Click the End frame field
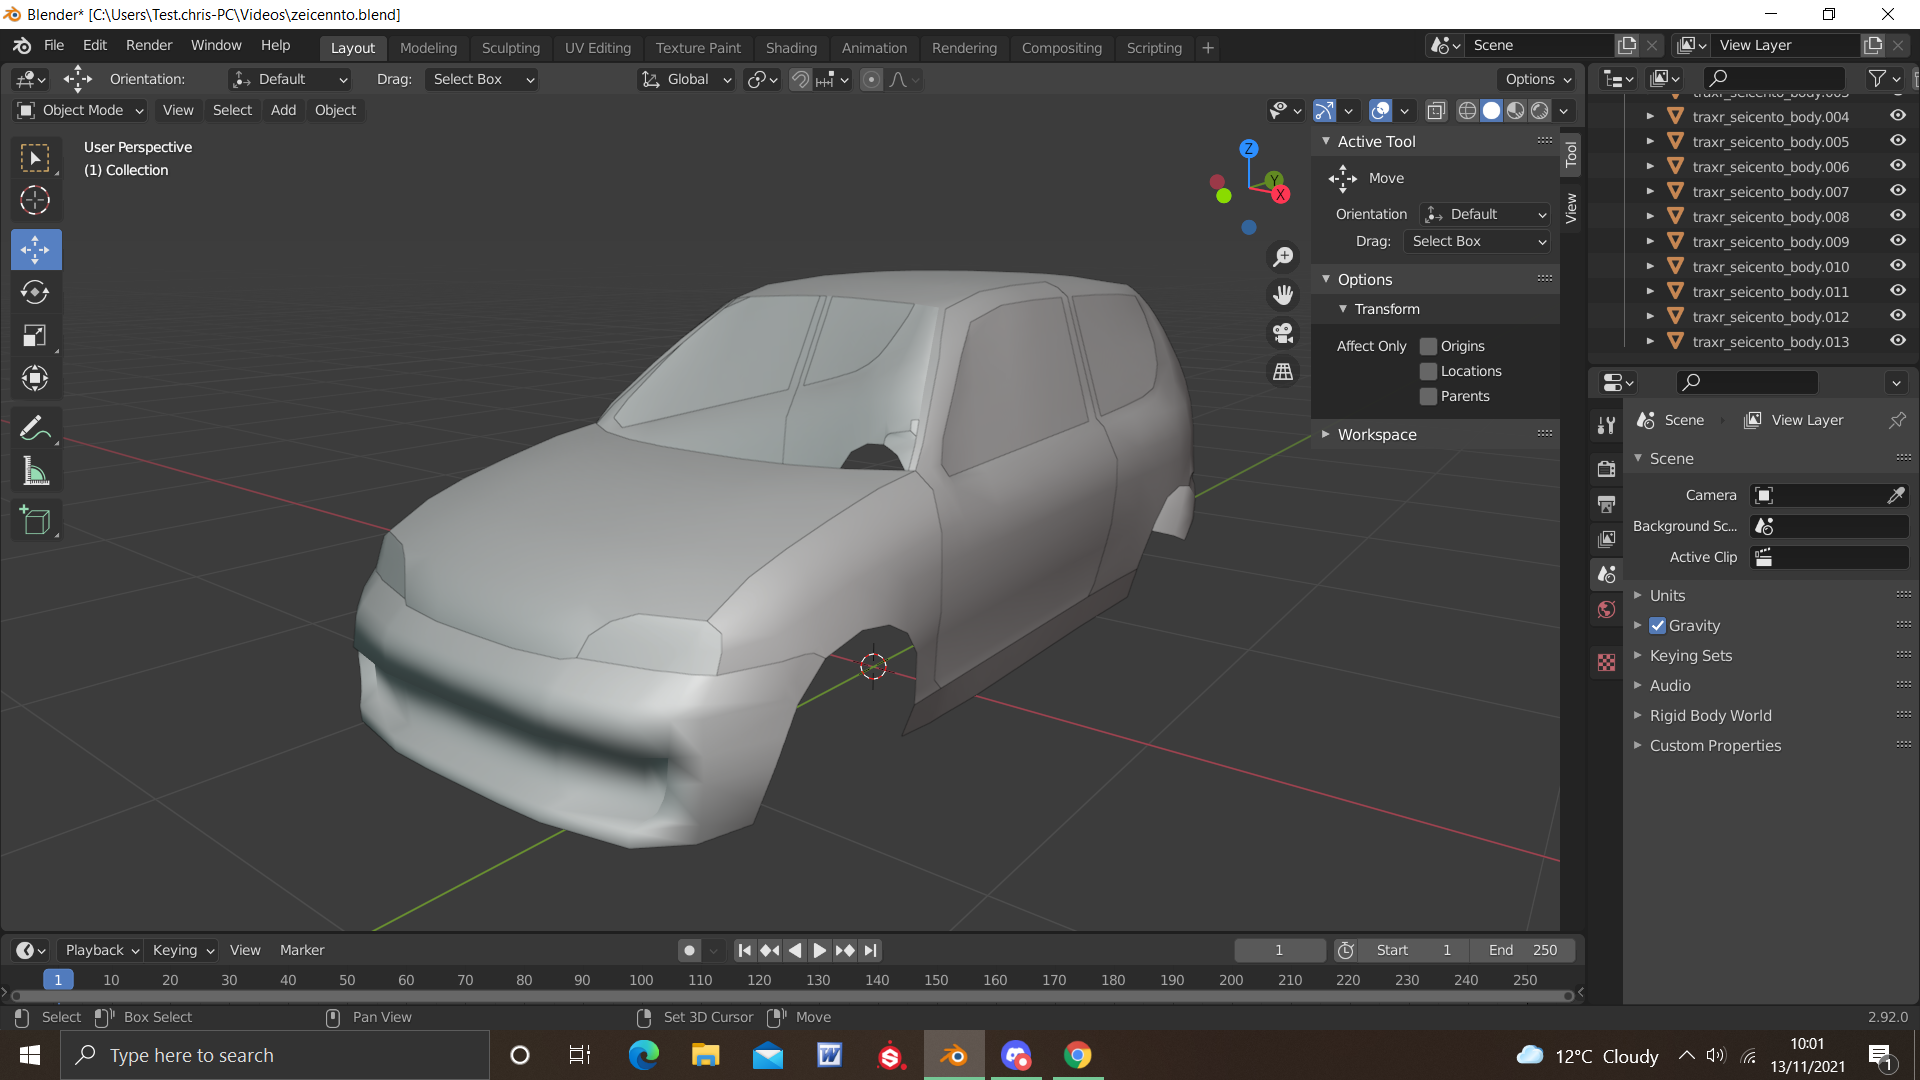The height and width of the screenshot is (1080, 1920). 1523,950
